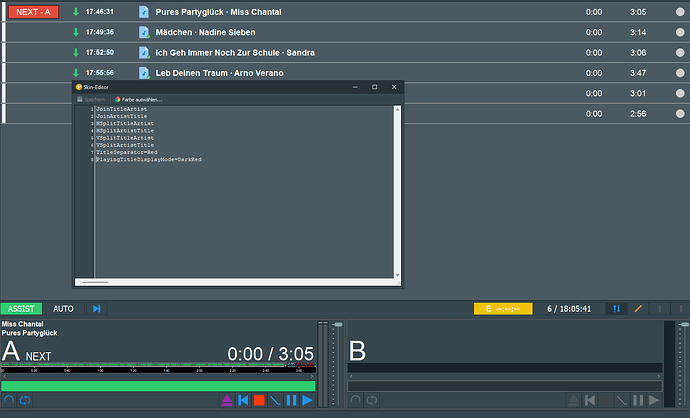Skip to track start on player A

(x=242, y=401)
